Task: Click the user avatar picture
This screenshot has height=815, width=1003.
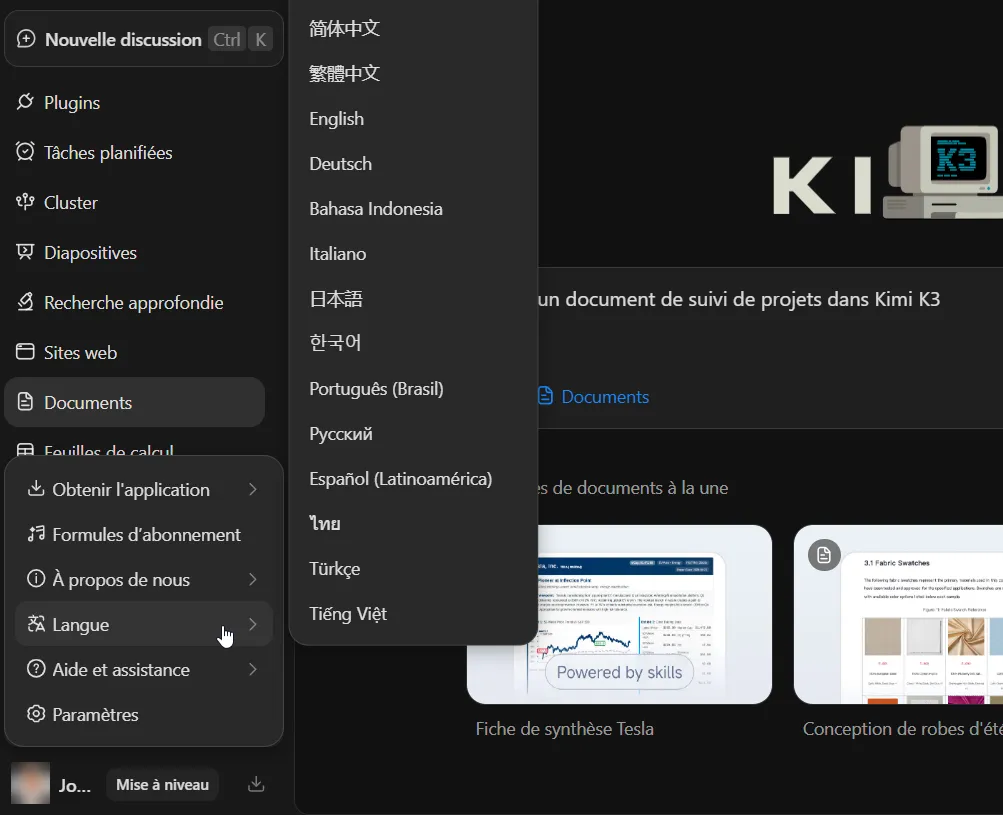Action: pyautogui.click(x=30, y=784)
